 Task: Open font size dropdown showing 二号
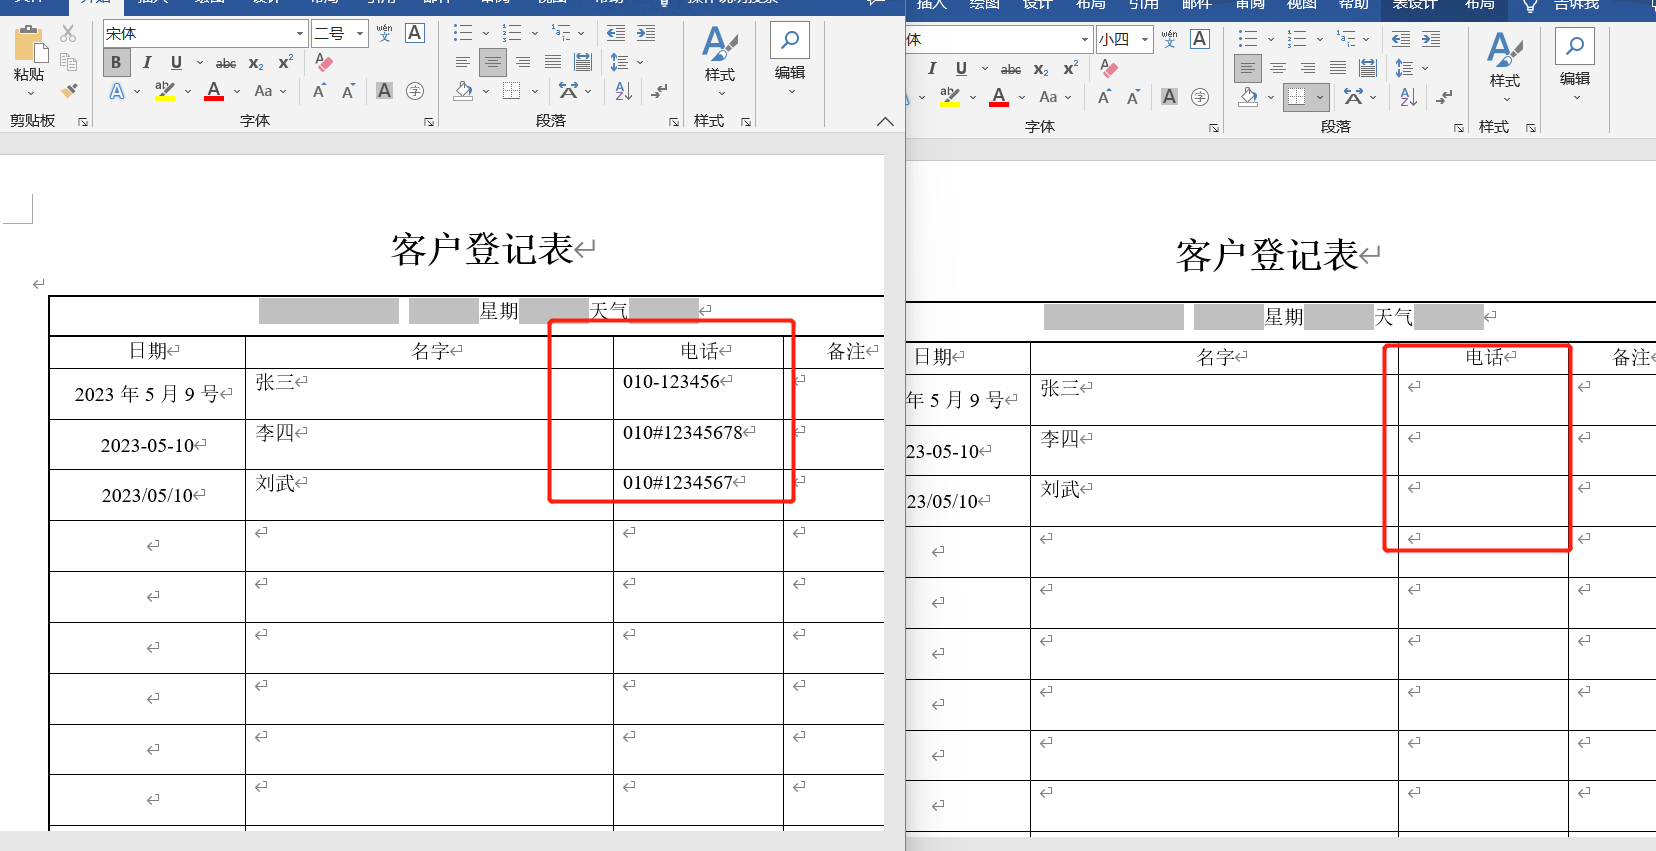click(x=360, y=34)
